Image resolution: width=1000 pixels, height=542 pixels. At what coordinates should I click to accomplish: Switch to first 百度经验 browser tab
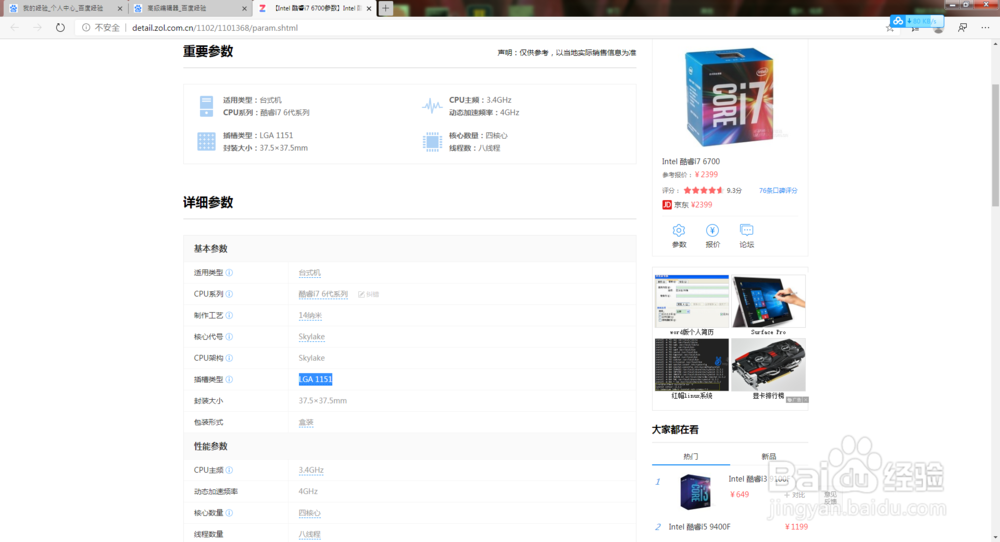coord(64,8)
